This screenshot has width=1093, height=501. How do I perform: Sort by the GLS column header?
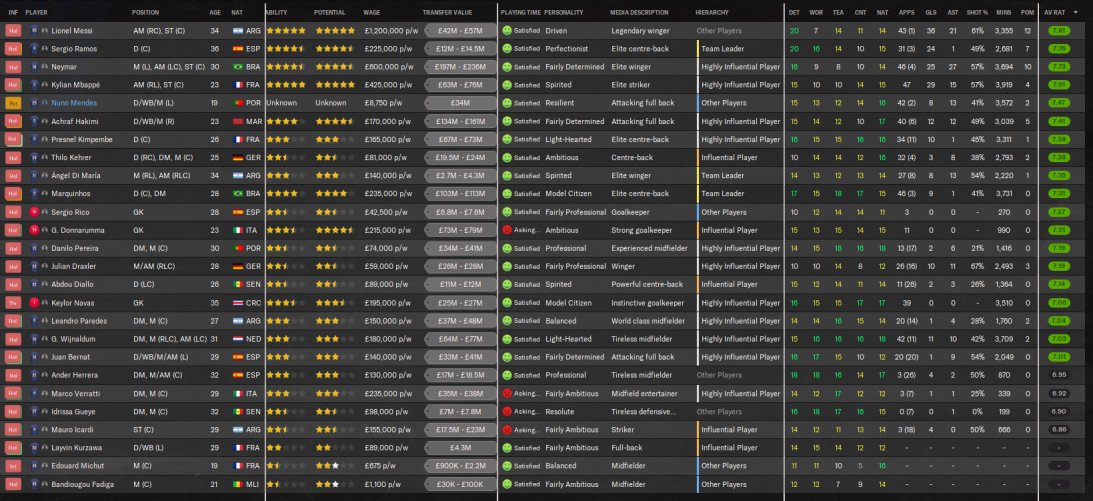click(931, 13)
